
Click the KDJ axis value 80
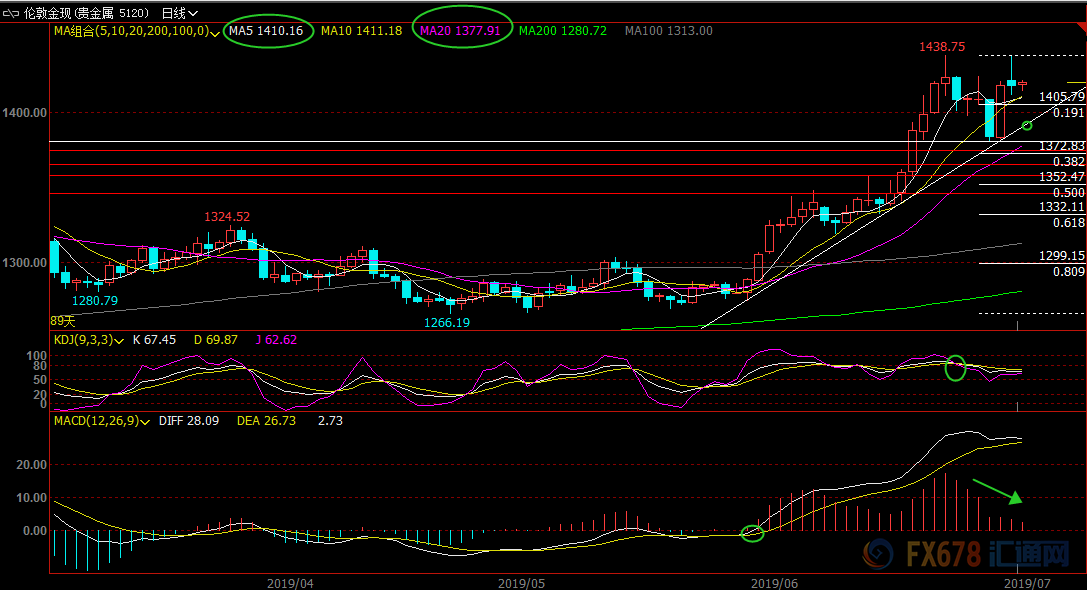pyautogui.click(x=40, y=366)
